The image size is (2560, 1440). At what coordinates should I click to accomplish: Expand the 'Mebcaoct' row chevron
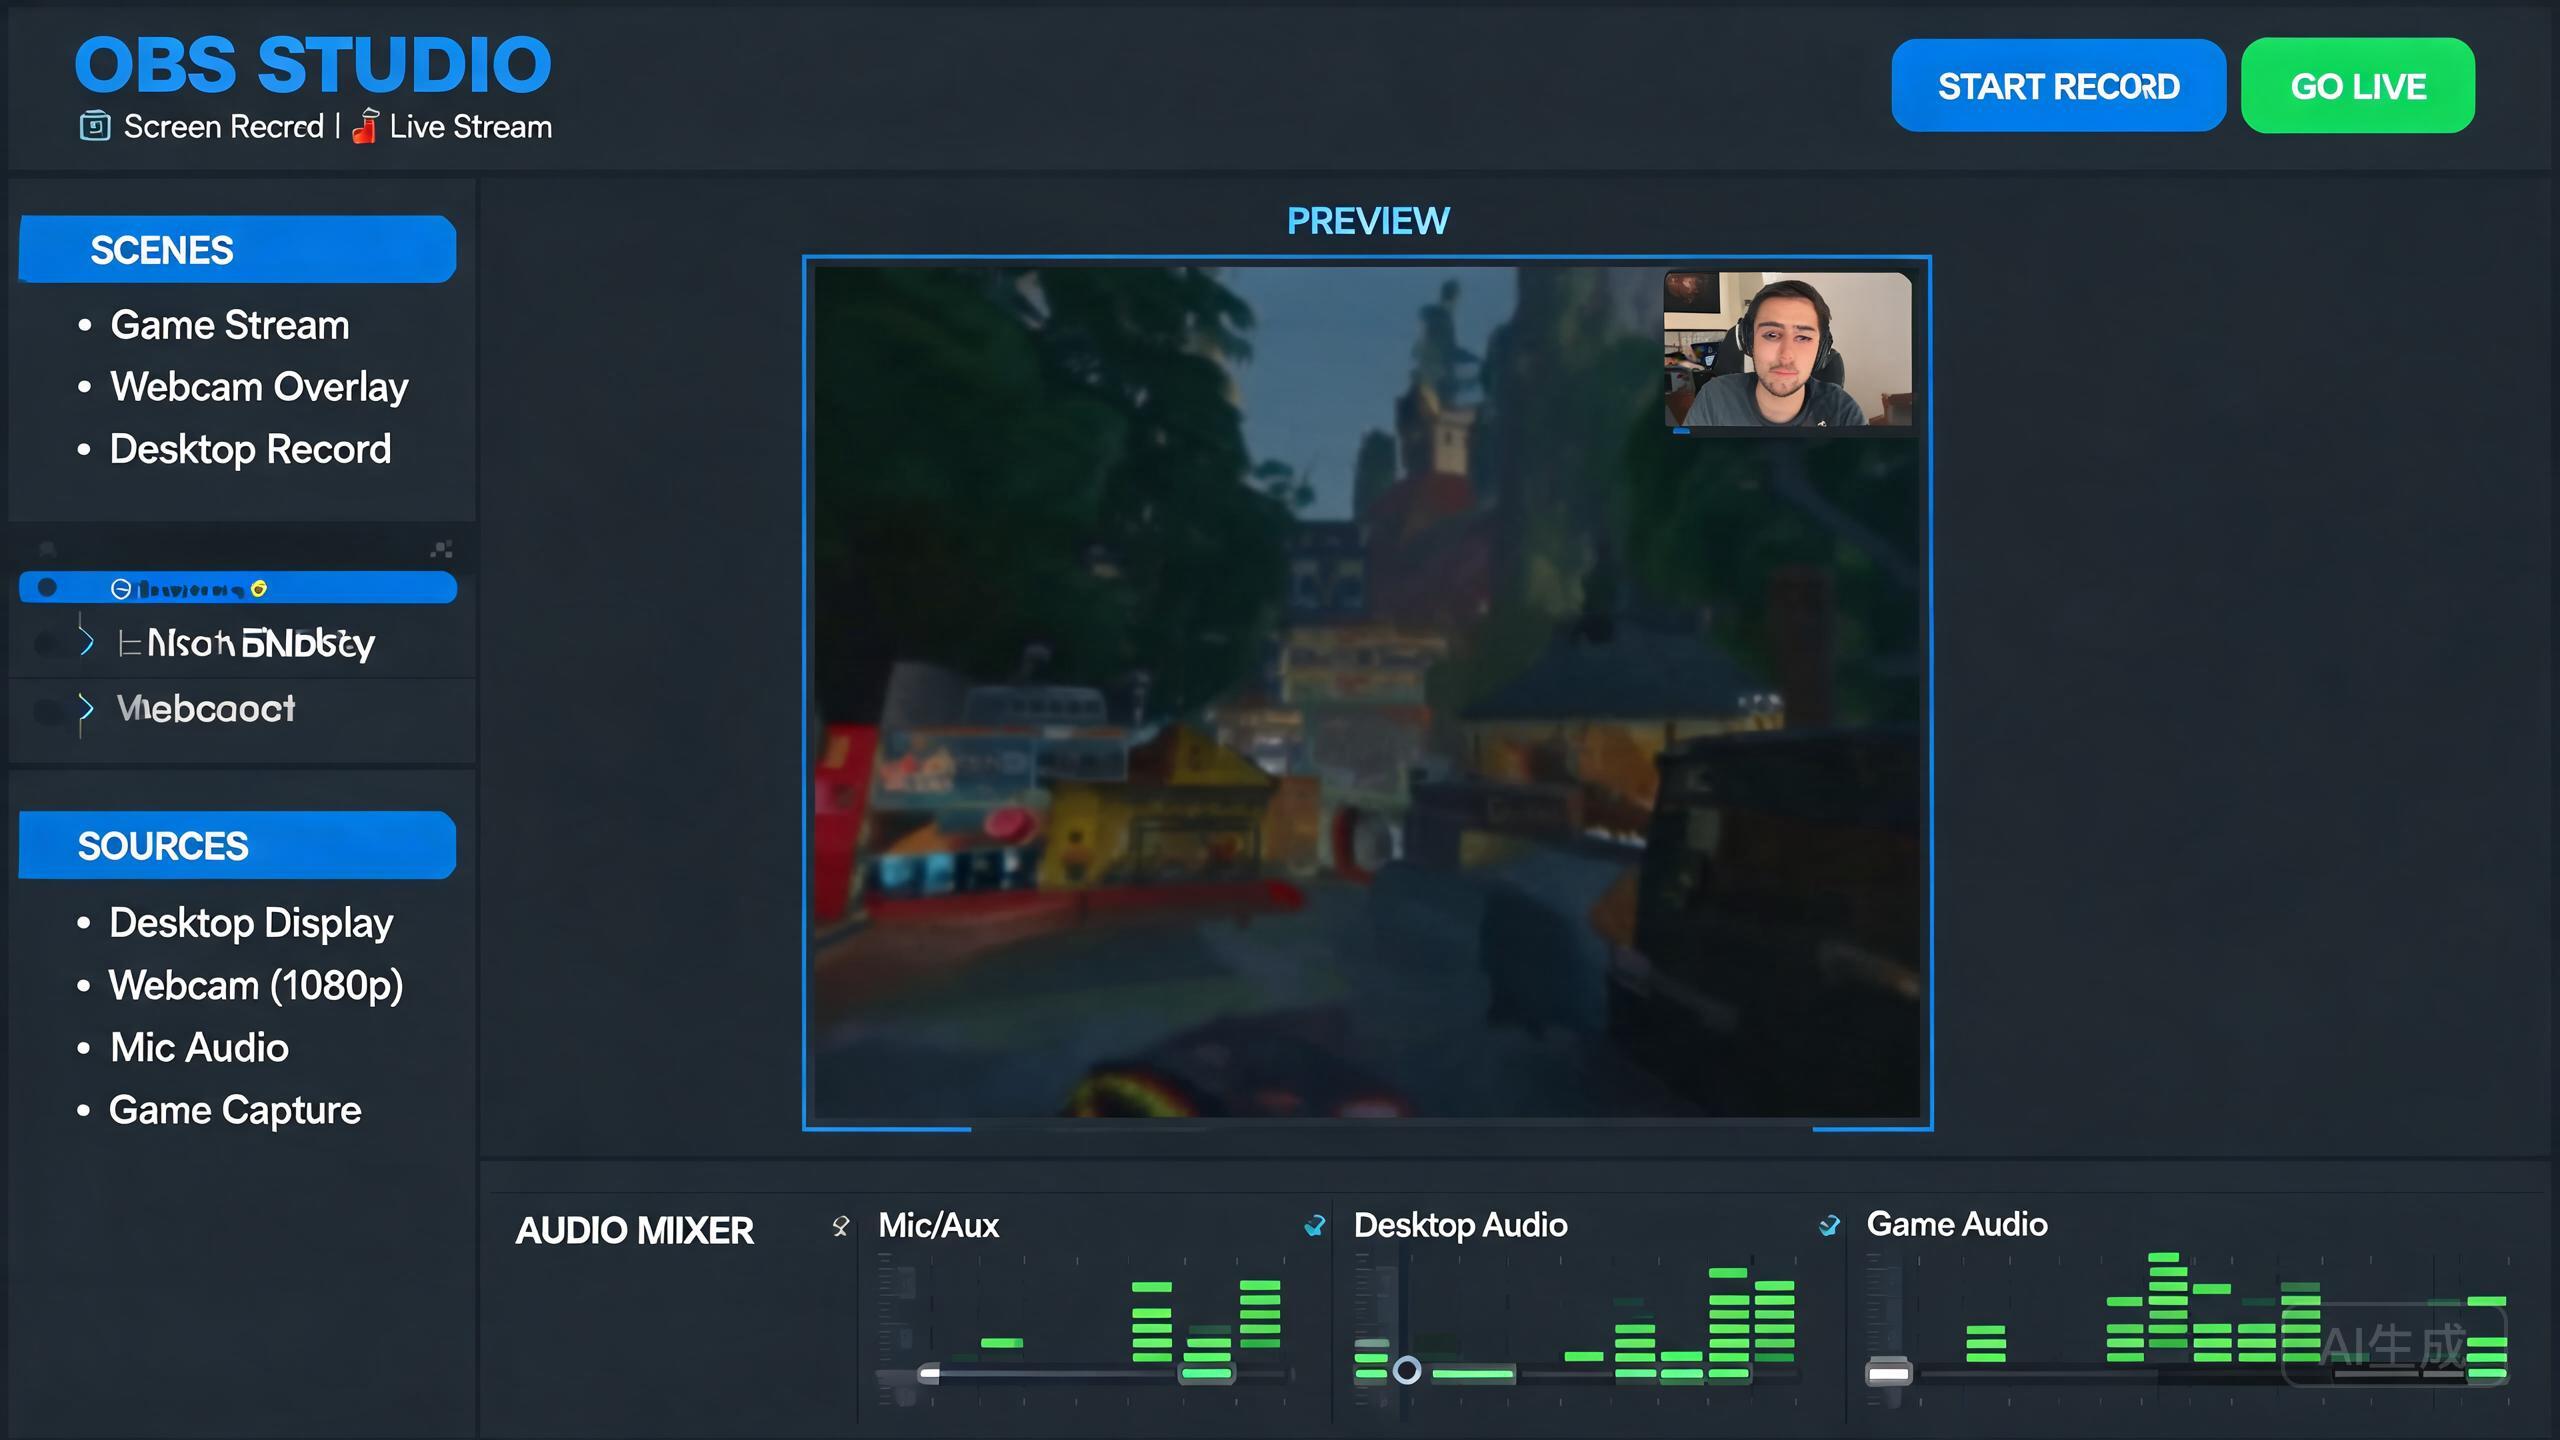[87, 708]
